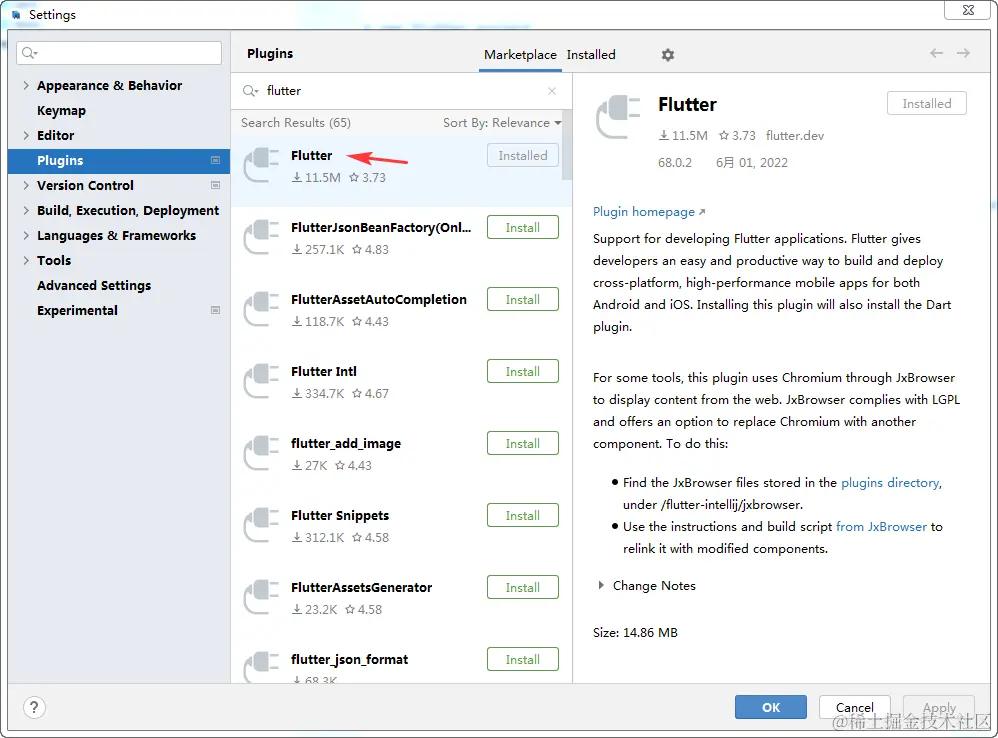
Task: Open the Plugin homepage link
Action: [649, 212]
